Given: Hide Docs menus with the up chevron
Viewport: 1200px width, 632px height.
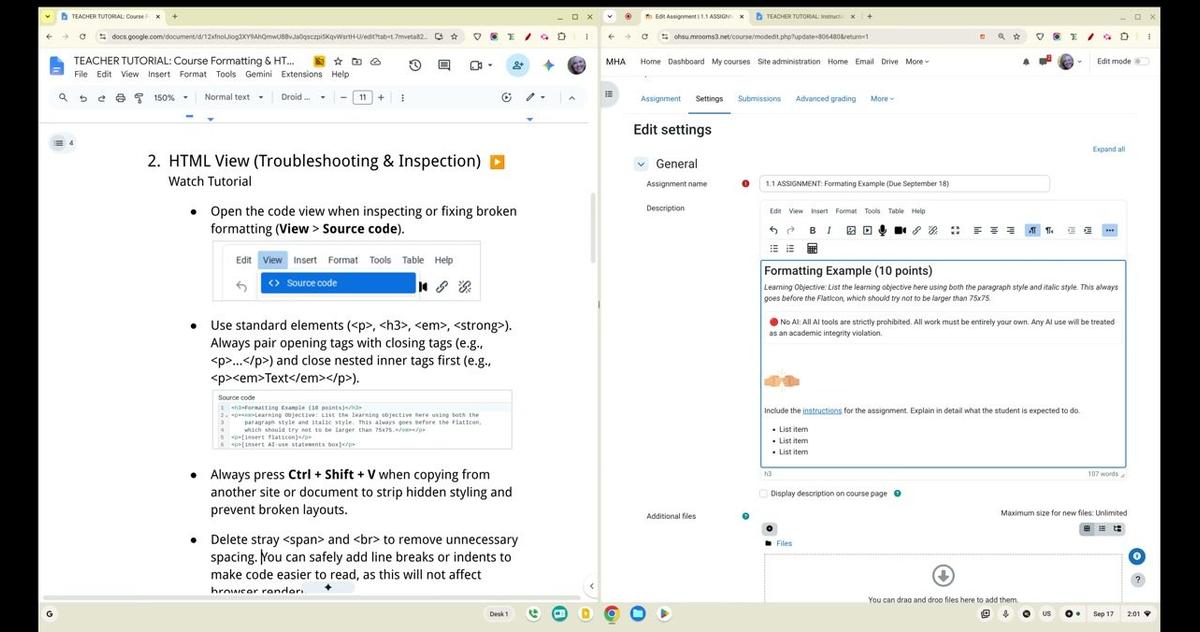Looking at the screenshot, I should point(571,98).
